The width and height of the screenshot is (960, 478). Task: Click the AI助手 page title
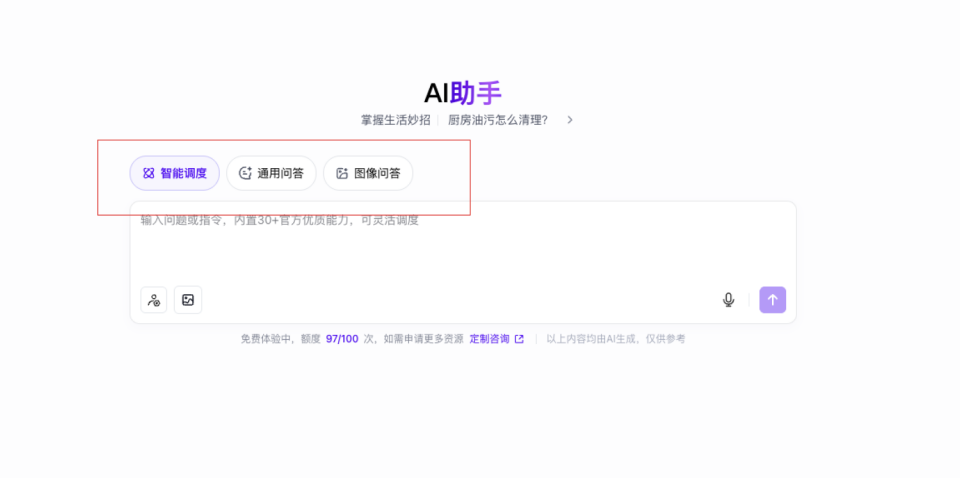462,93
